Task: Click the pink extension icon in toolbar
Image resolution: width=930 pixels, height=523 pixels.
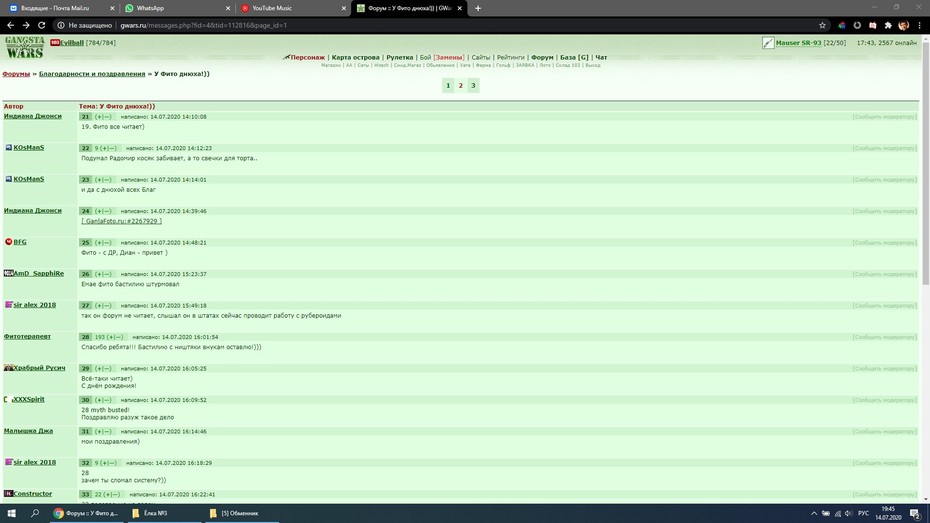Action: [872, 25]
